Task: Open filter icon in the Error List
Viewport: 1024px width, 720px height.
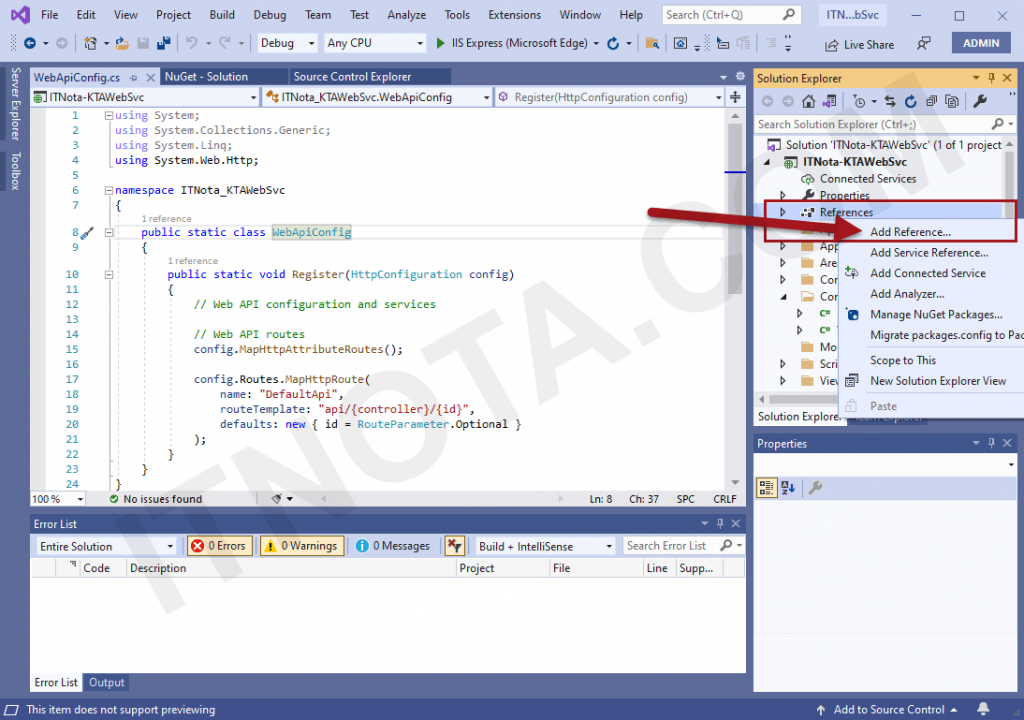Action: [455, 546]
